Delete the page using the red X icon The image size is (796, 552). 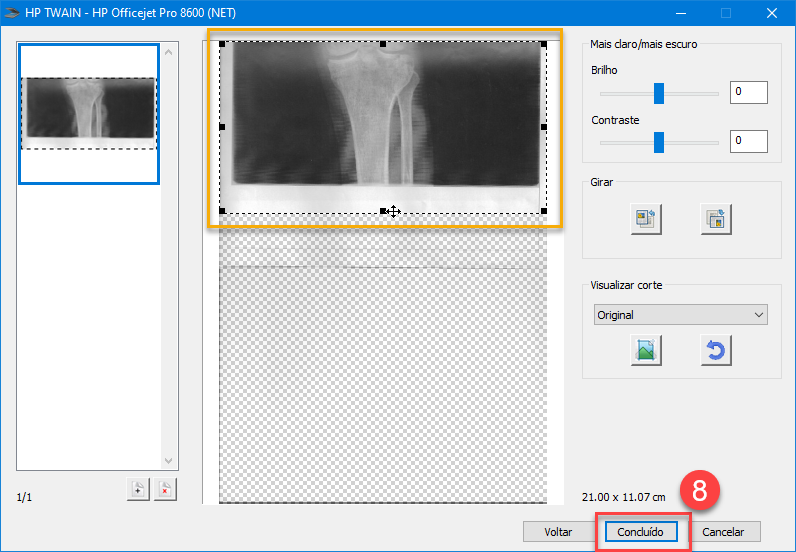(x=165, y=488)
